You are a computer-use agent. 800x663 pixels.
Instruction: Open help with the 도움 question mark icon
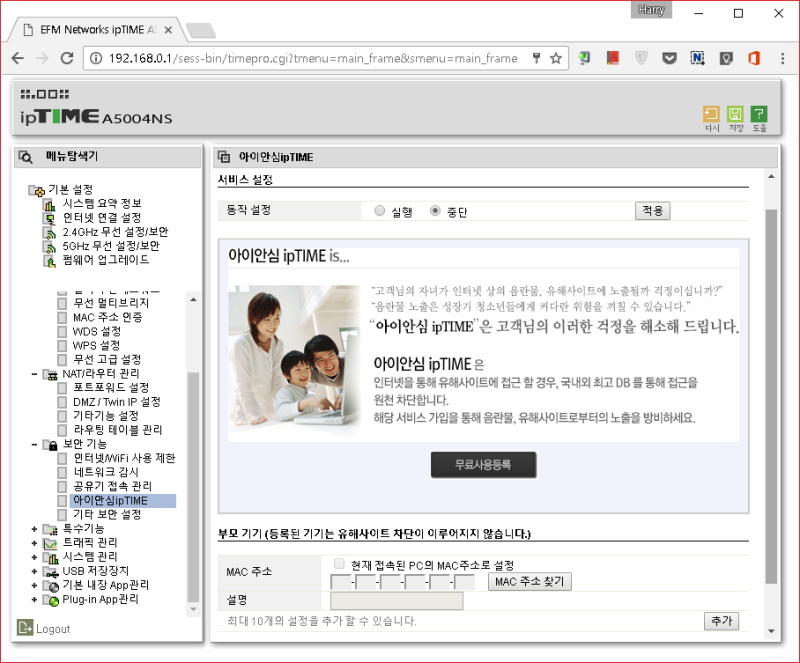(760, 112)
